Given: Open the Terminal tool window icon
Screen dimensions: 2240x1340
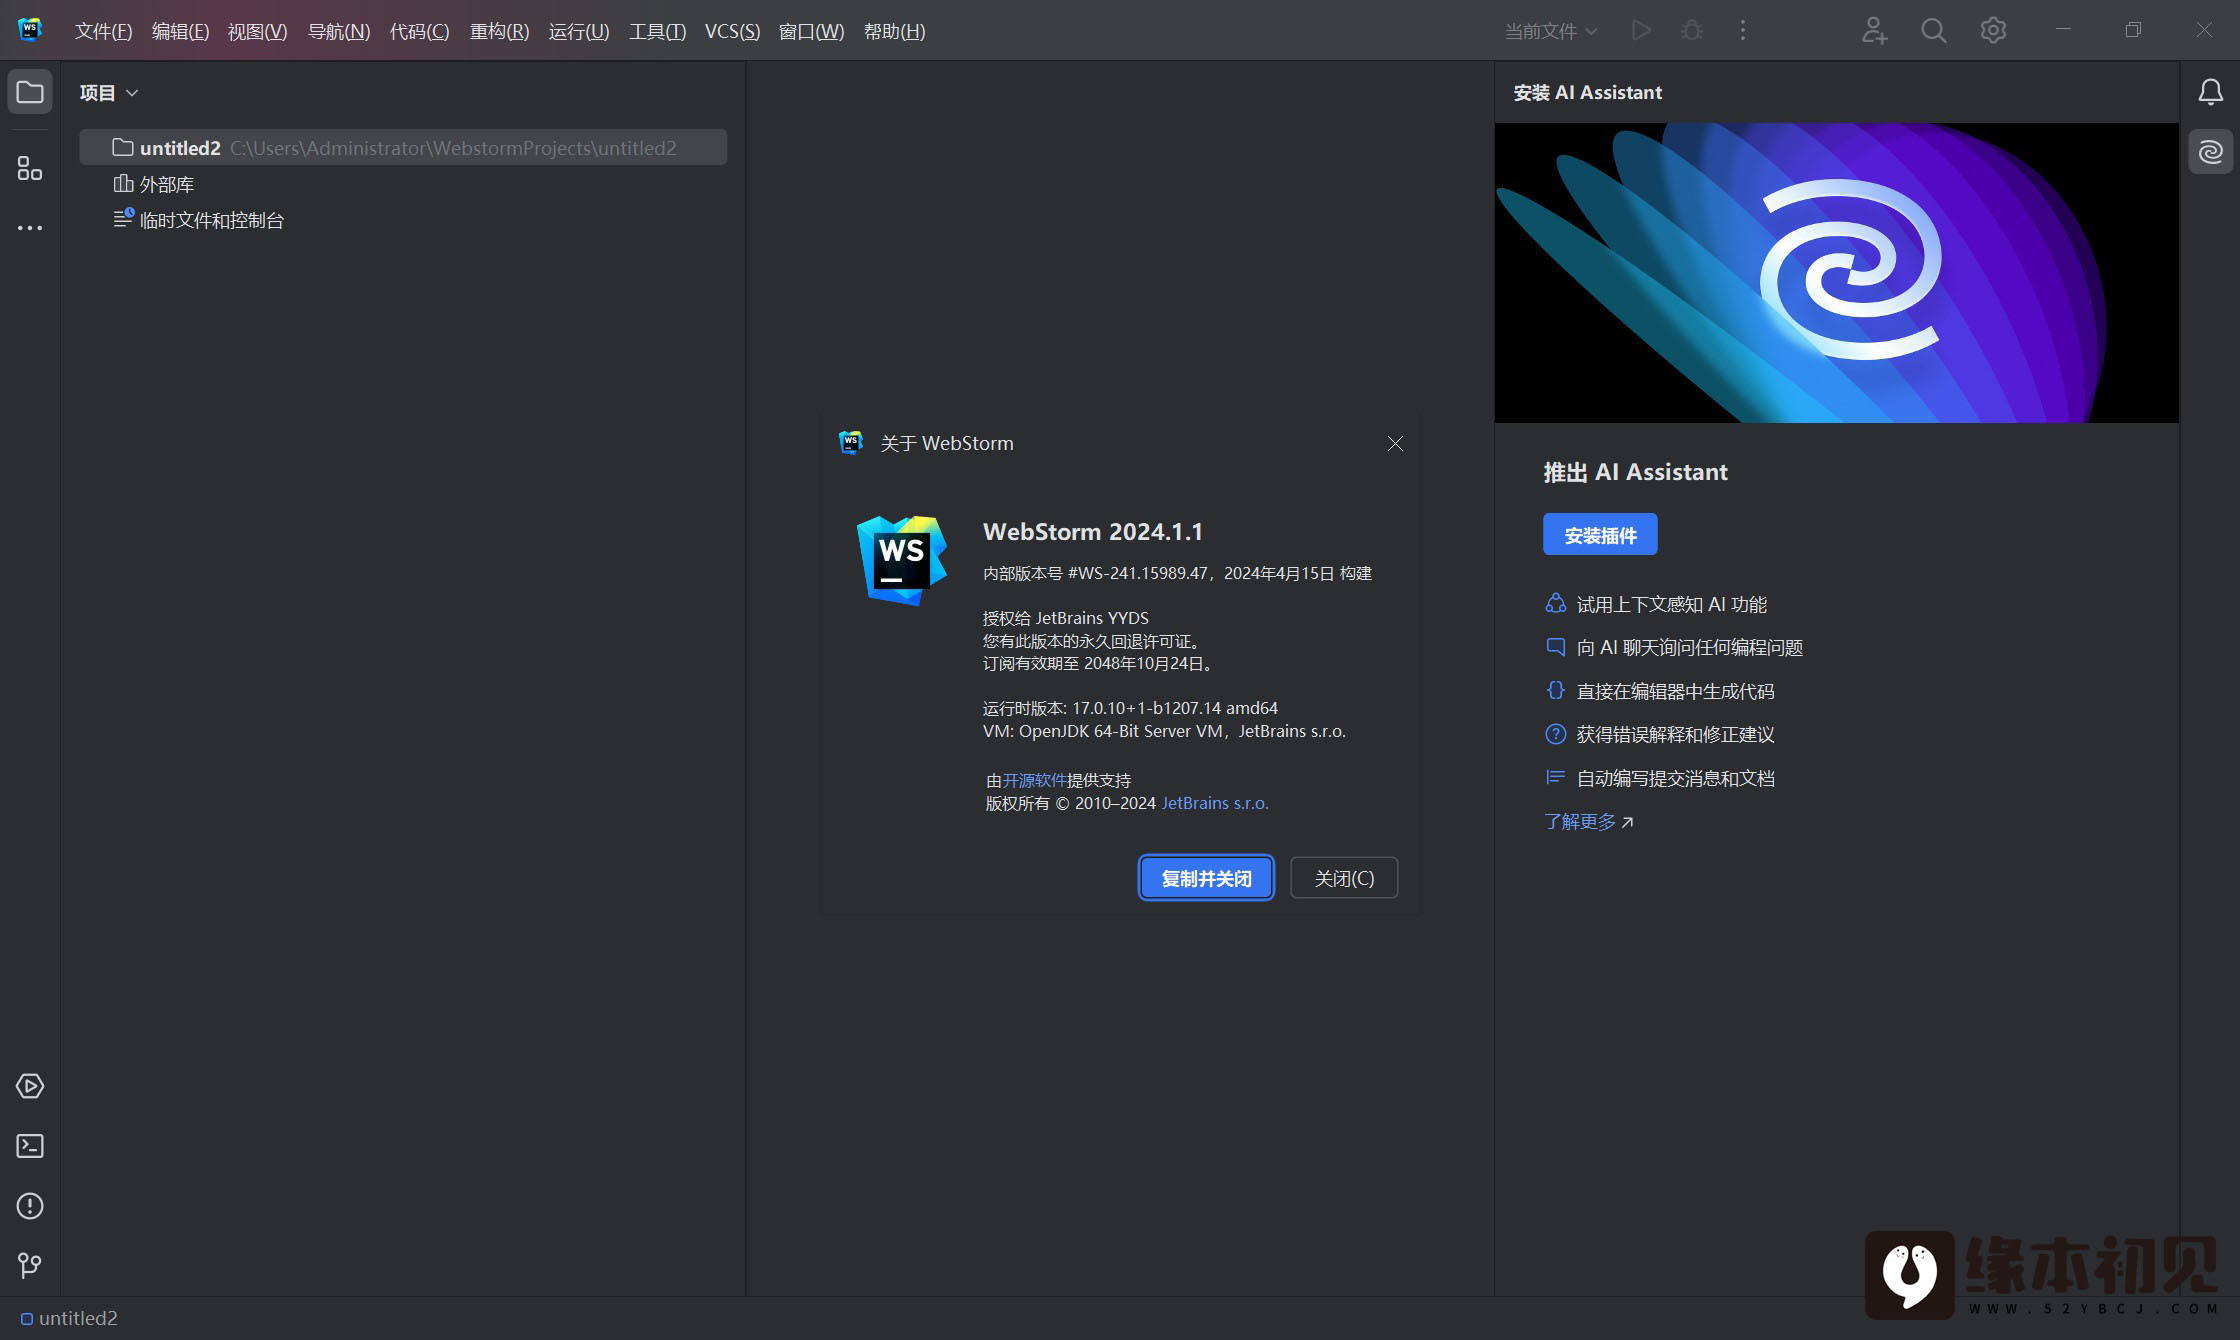Looking at the screenshot, I should tap(30, 1146).
